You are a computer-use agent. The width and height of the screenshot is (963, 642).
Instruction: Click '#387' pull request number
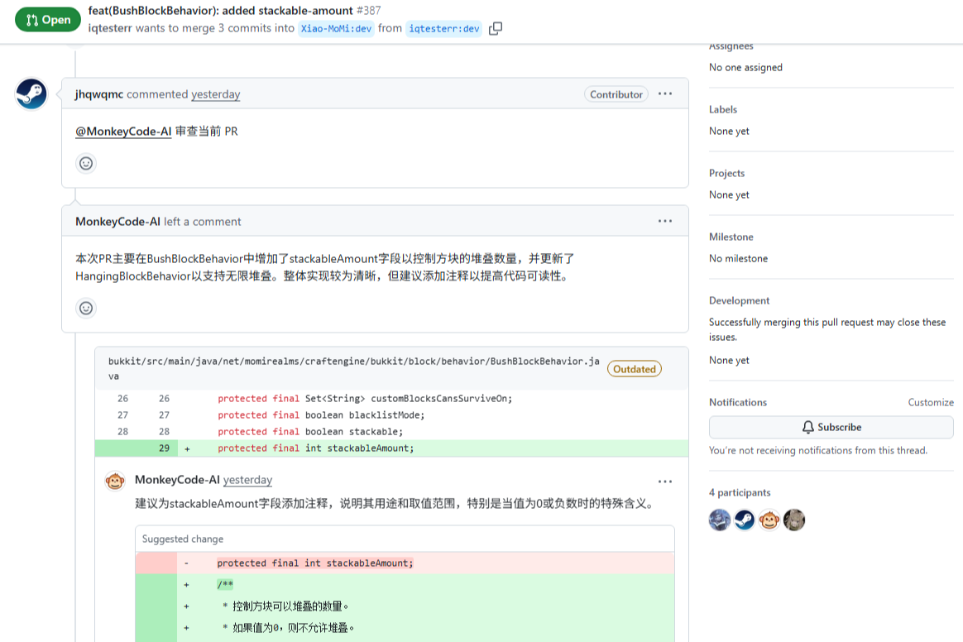(x=368, y=10)
